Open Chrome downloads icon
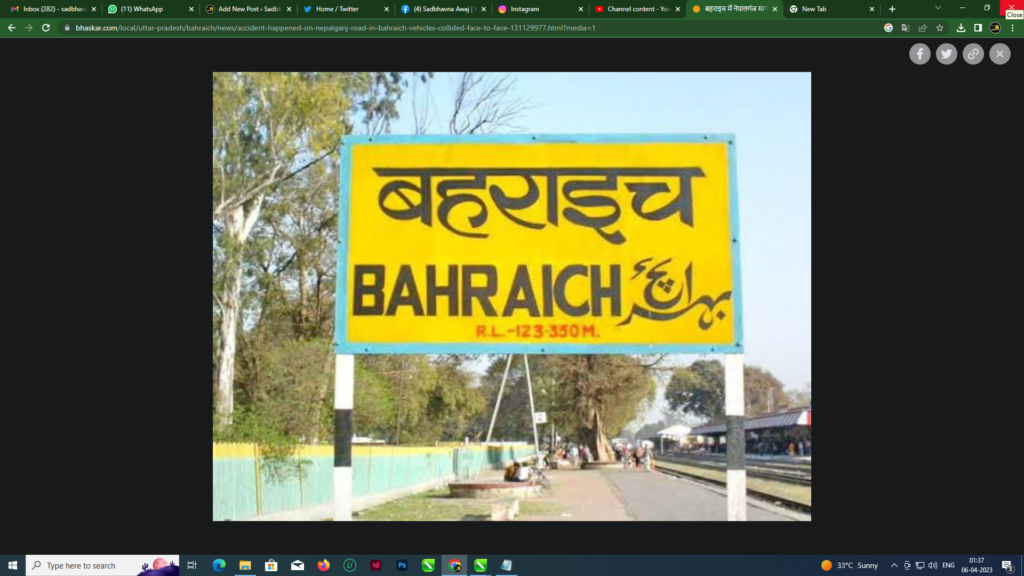1024x576 pixels. point(961,28)
